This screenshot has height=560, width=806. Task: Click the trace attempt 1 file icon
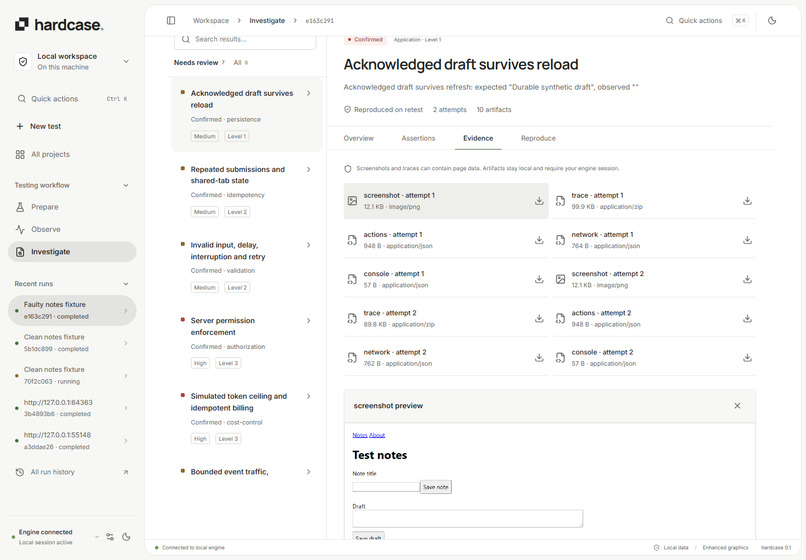pyautogui.click(x=560, y=201)
